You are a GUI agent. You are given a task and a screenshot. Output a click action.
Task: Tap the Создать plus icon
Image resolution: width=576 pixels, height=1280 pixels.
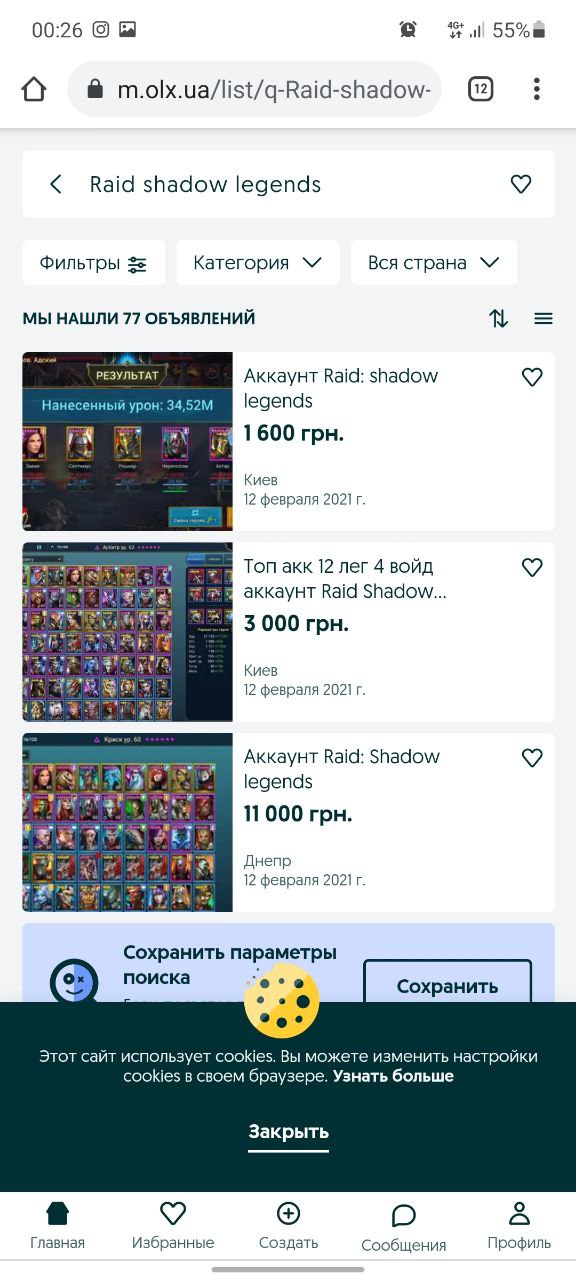coord(288,1214)
